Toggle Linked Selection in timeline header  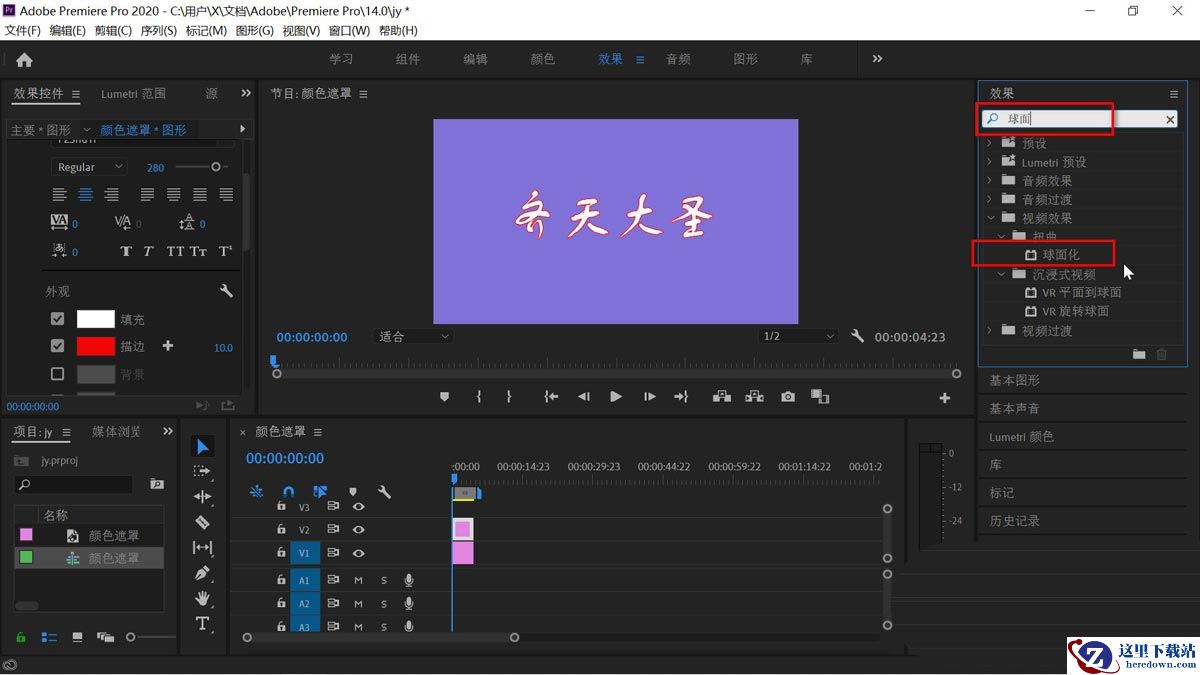point(320,492)
